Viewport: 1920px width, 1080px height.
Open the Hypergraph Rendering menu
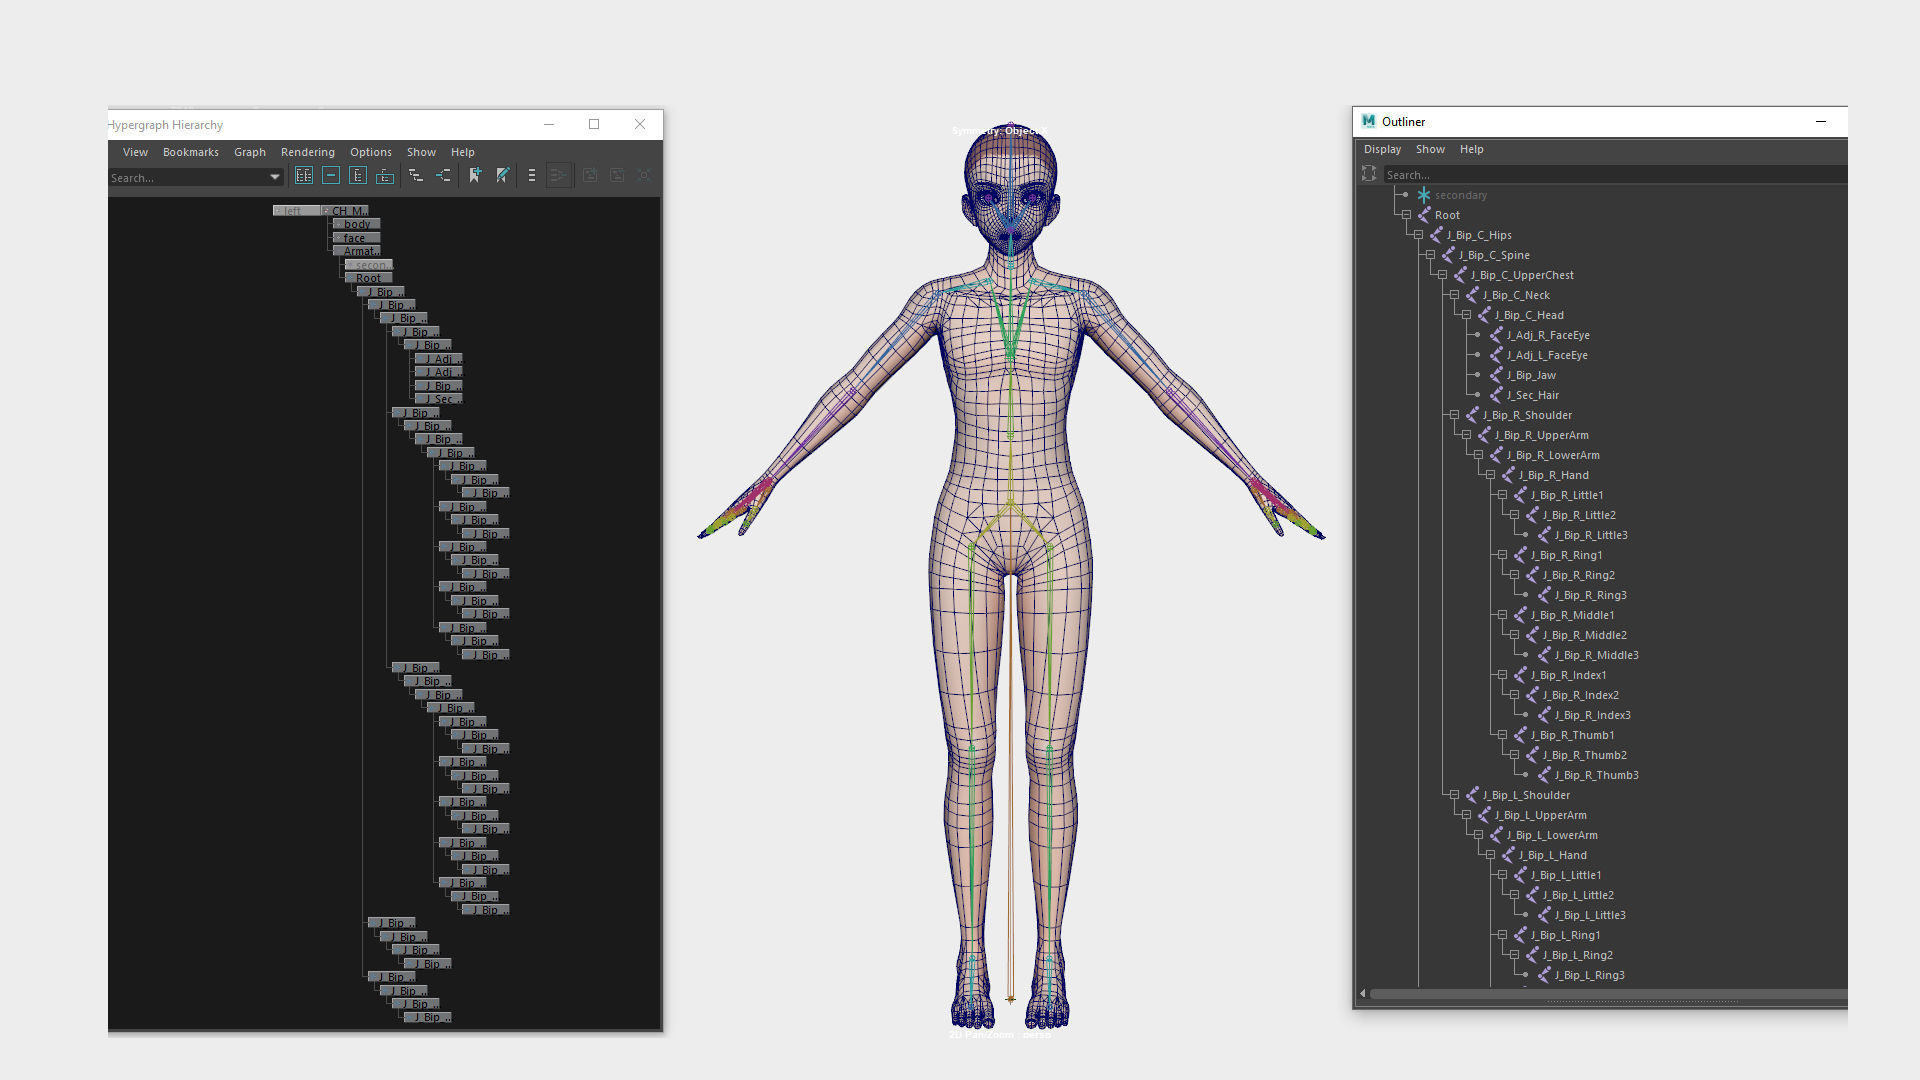point(307,152)
